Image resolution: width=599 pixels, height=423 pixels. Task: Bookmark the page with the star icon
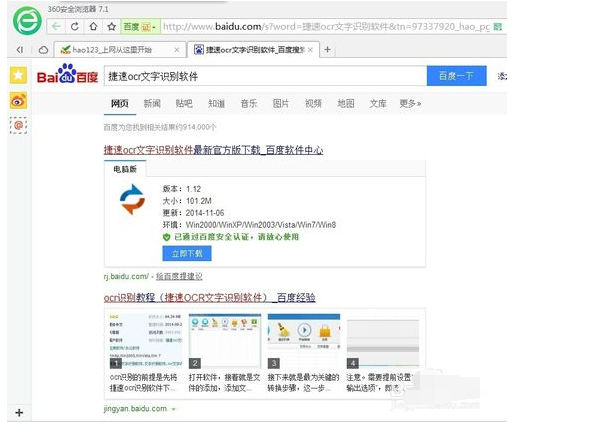[x=112, y=26]
